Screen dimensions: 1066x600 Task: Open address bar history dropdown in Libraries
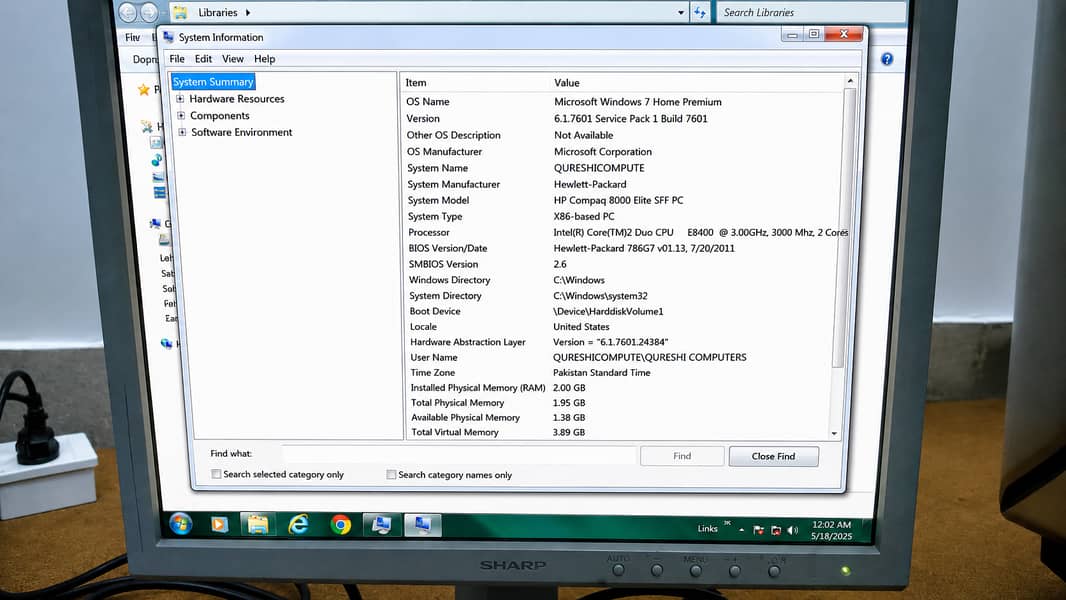[x=681, y=12]
